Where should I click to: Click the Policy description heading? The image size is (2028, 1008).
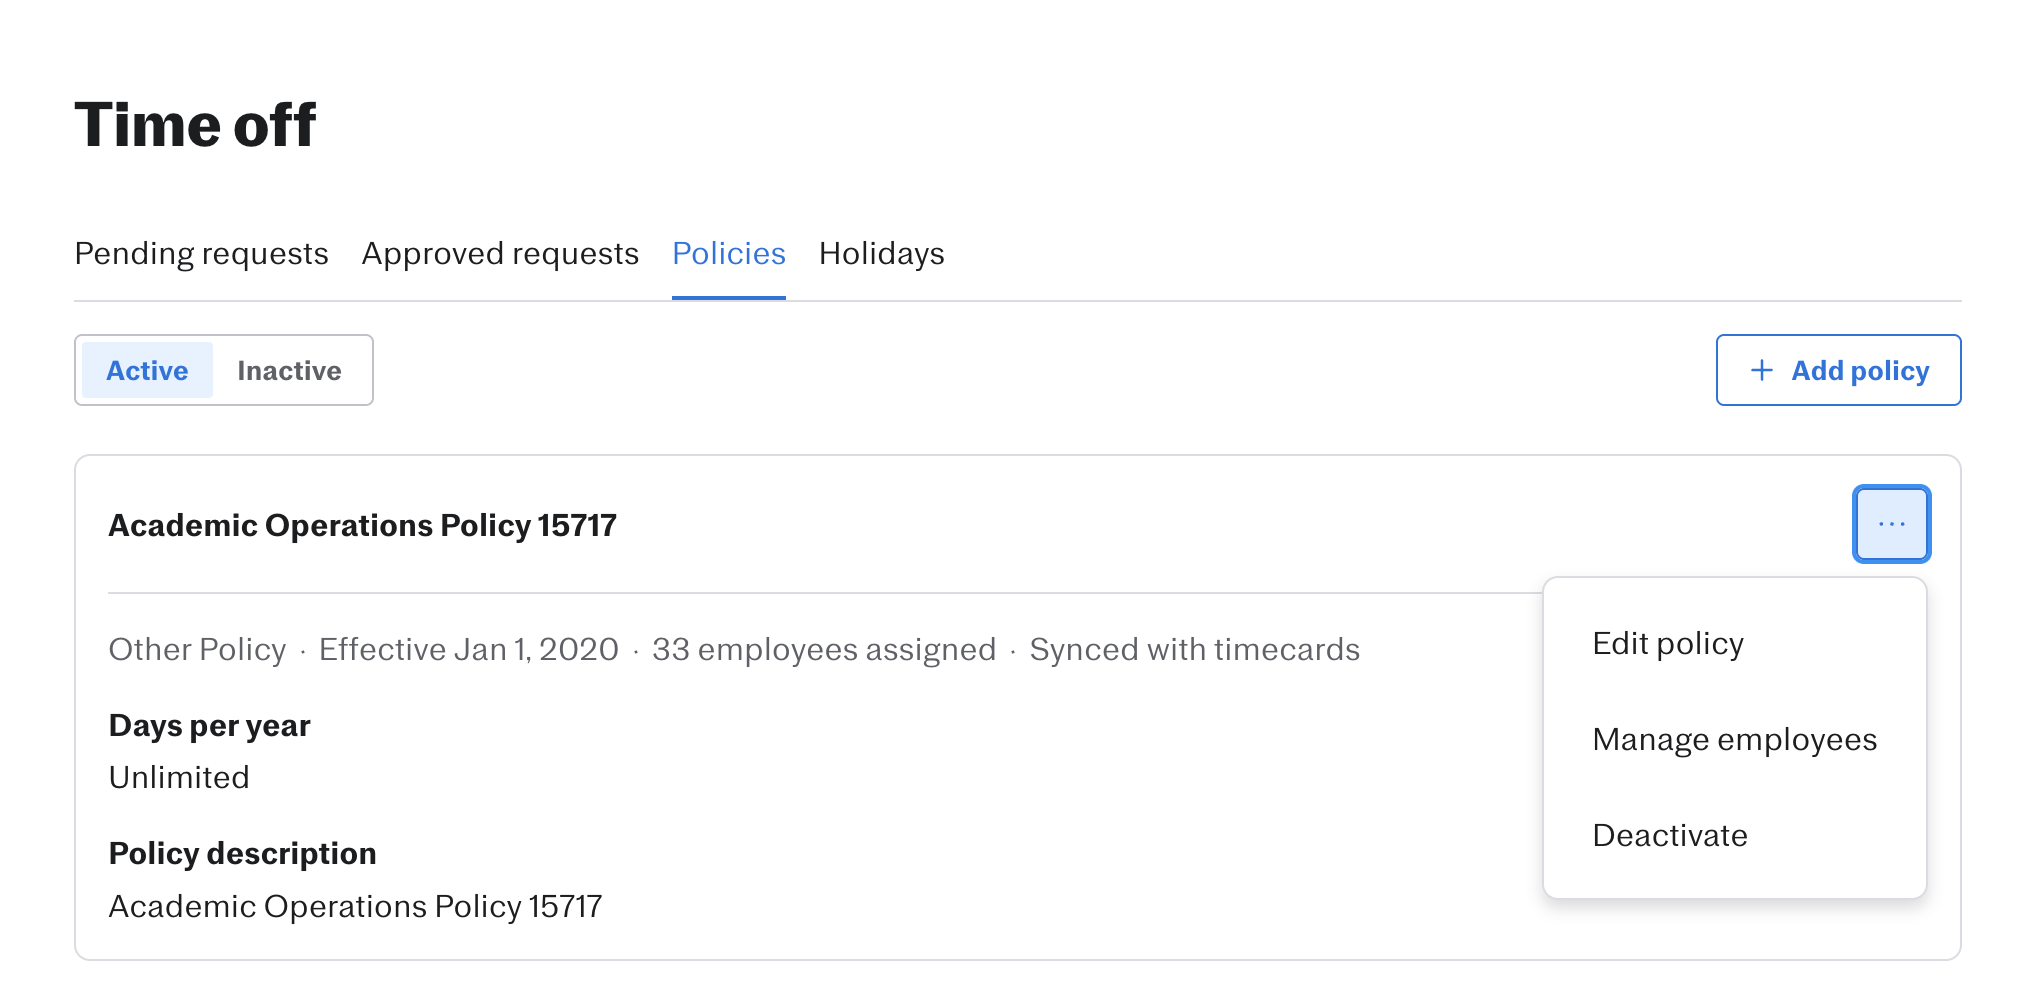point(242,853)
